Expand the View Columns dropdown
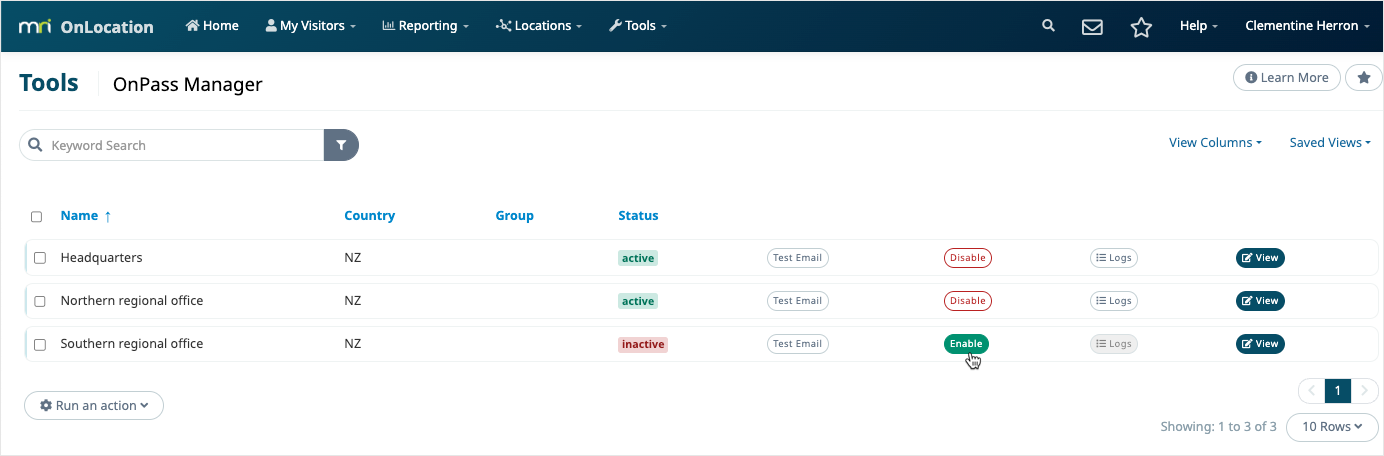Viewport: 1384px width, 456px height. [x=1215, y=143]
